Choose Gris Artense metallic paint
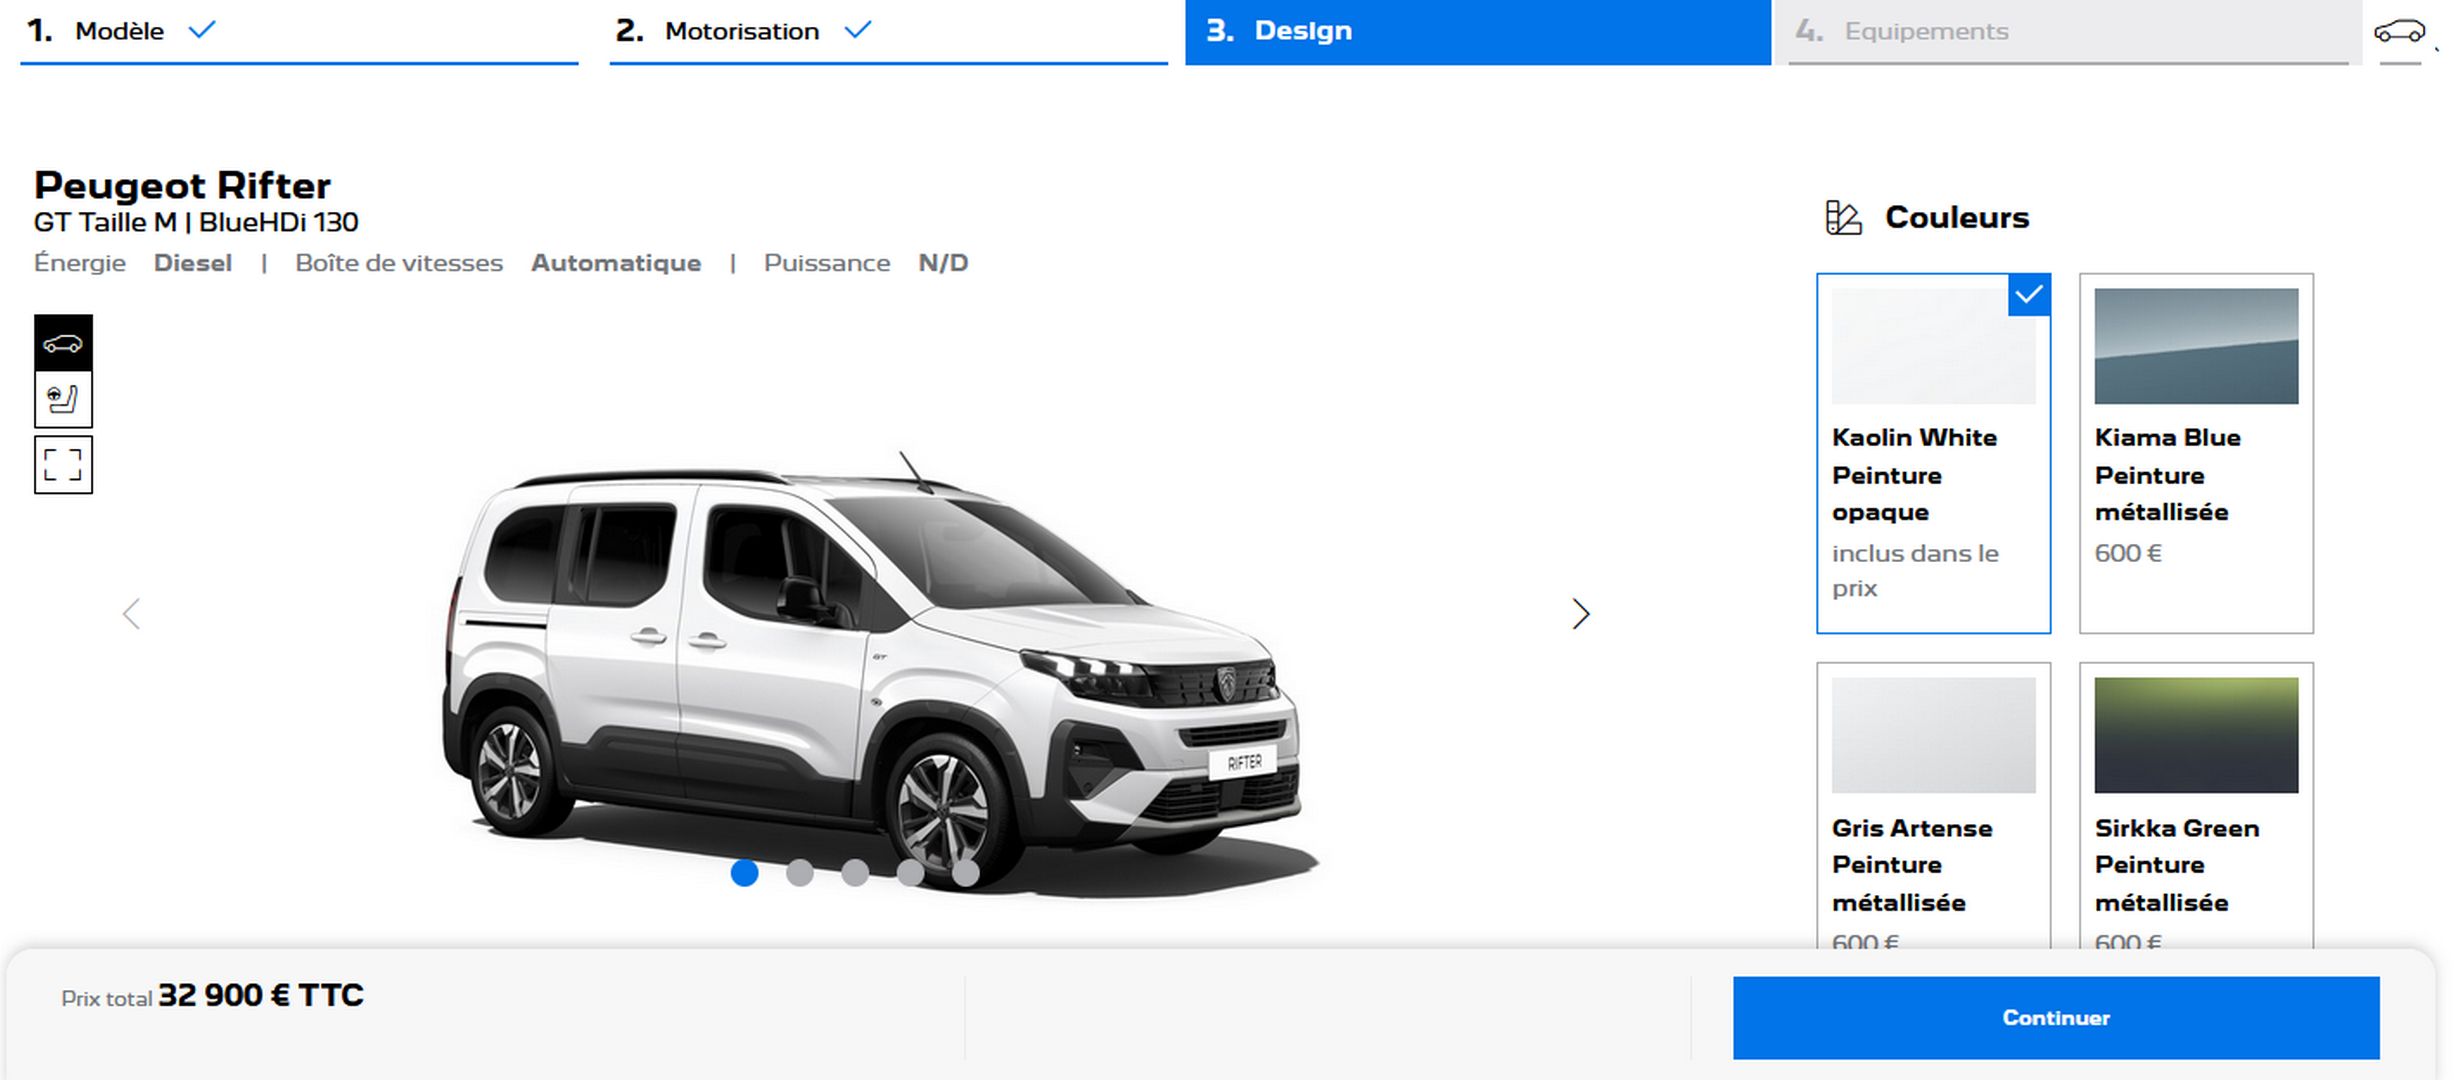Screen dimensions: 2454x1080 [1932, 735]
